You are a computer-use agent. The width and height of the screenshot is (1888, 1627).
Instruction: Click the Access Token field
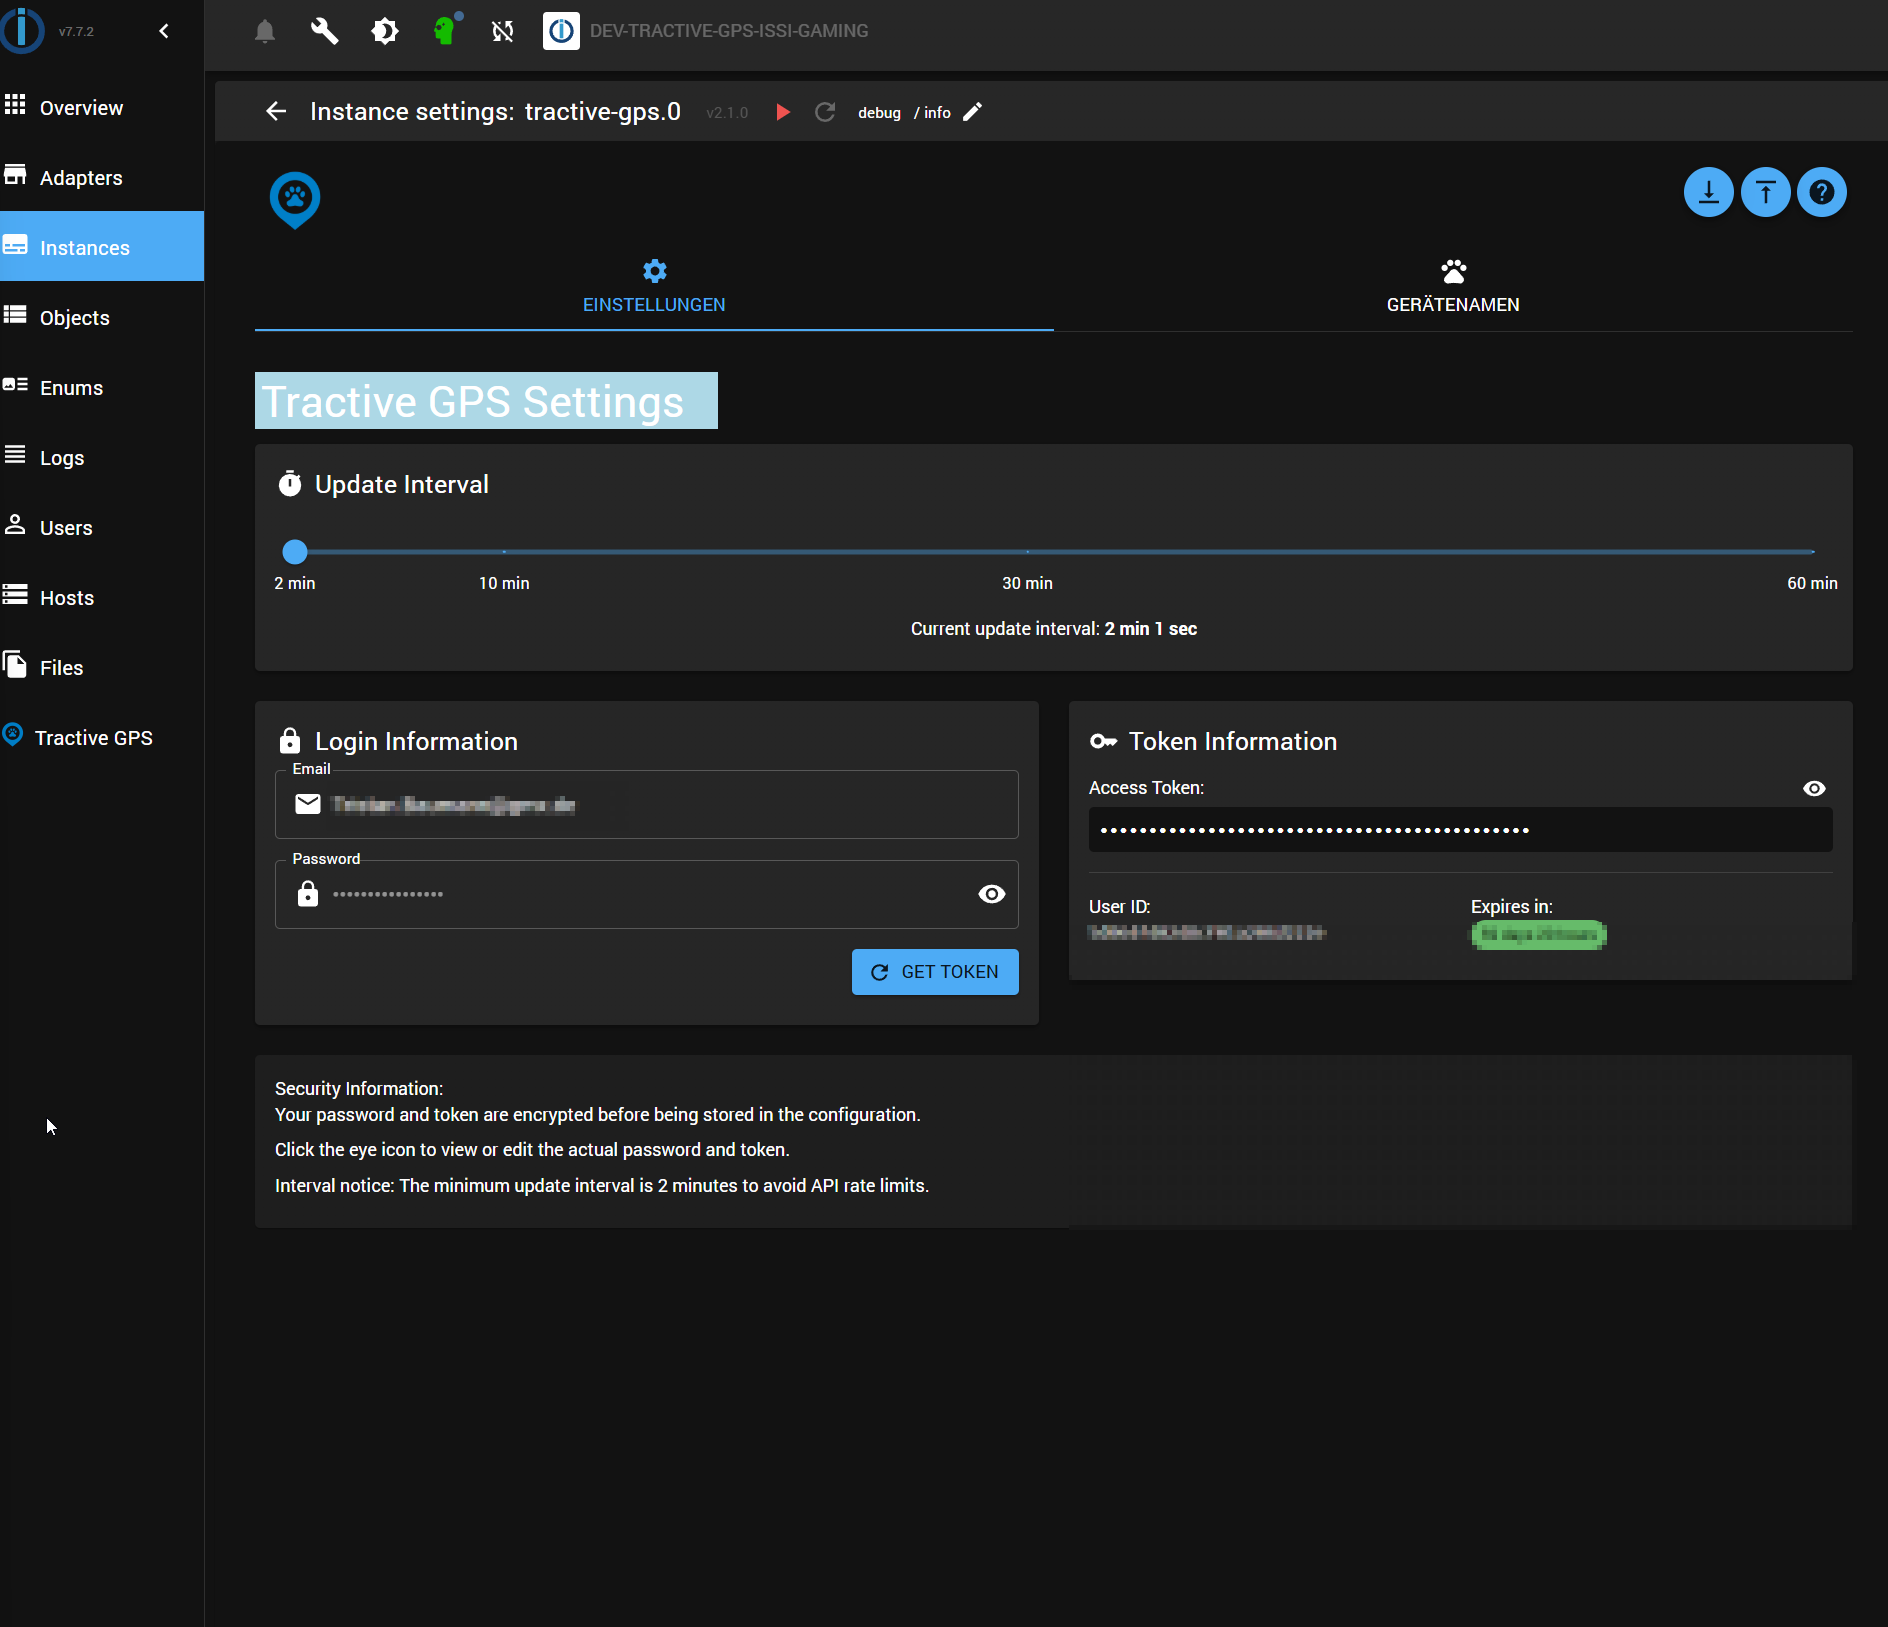tap(1461, 830)
